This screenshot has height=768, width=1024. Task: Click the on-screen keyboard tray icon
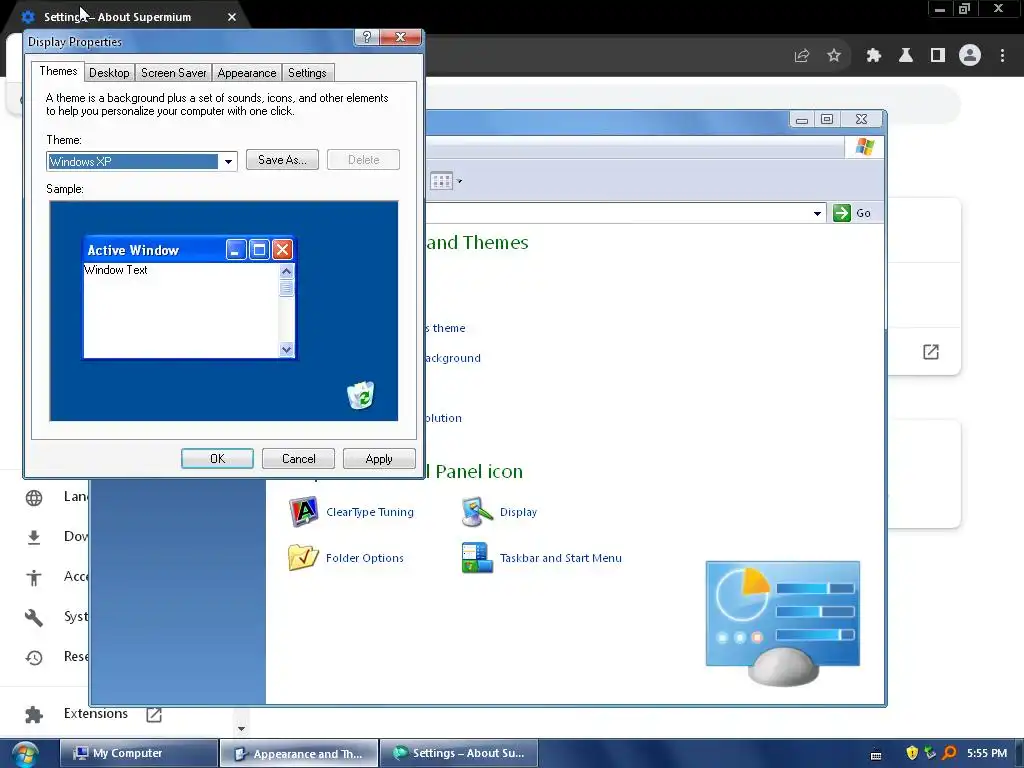coord(876,755)
